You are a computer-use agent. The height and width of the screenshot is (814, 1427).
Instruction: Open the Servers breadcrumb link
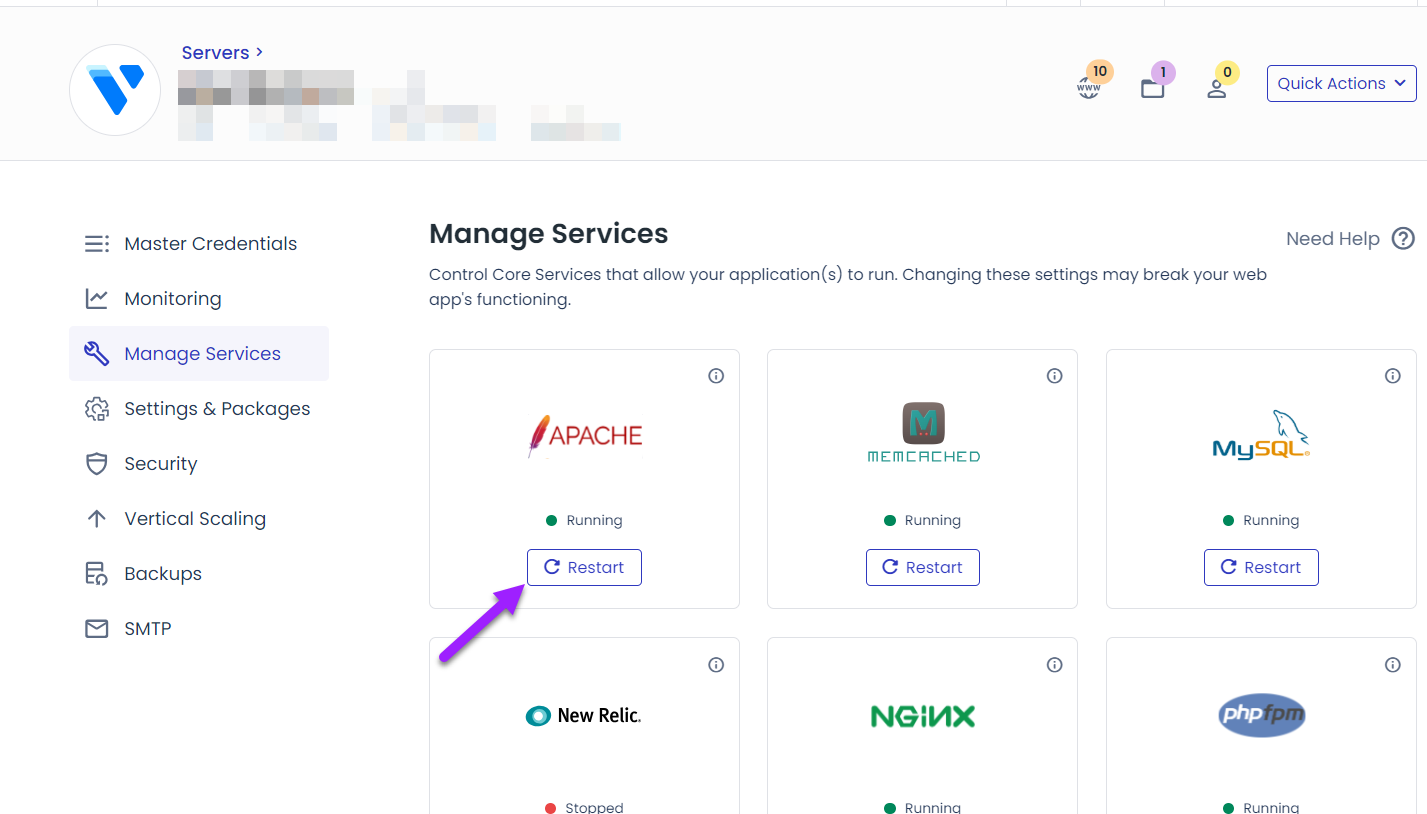click(x=222, y=52)
